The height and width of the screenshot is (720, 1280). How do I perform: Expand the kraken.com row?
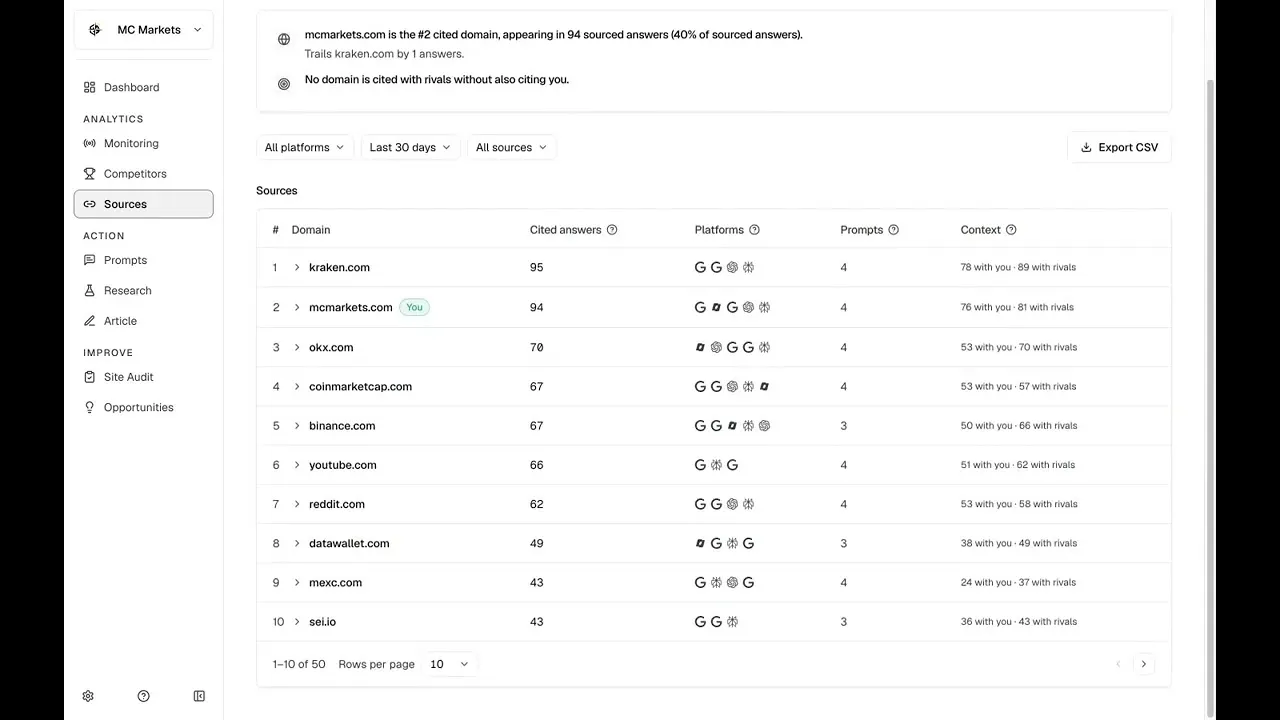click(x=297, y=268)
